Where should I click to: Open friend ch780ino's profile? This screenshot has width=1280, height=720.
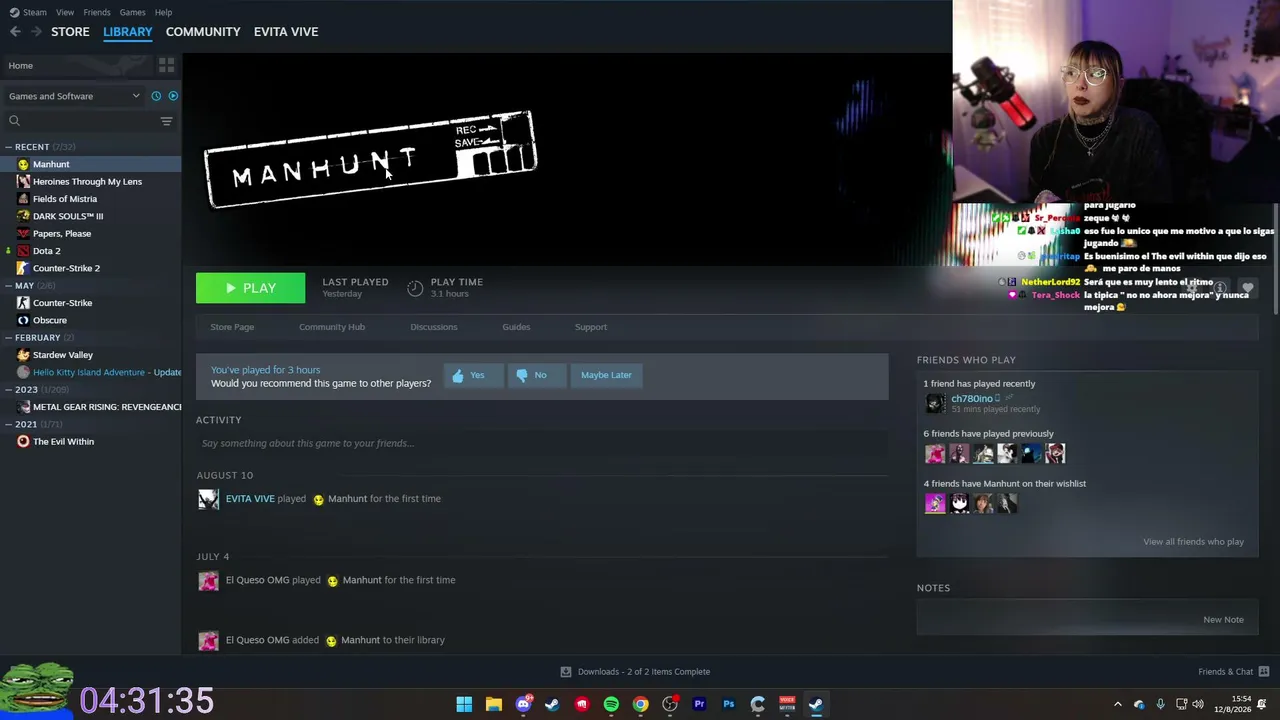971,399
